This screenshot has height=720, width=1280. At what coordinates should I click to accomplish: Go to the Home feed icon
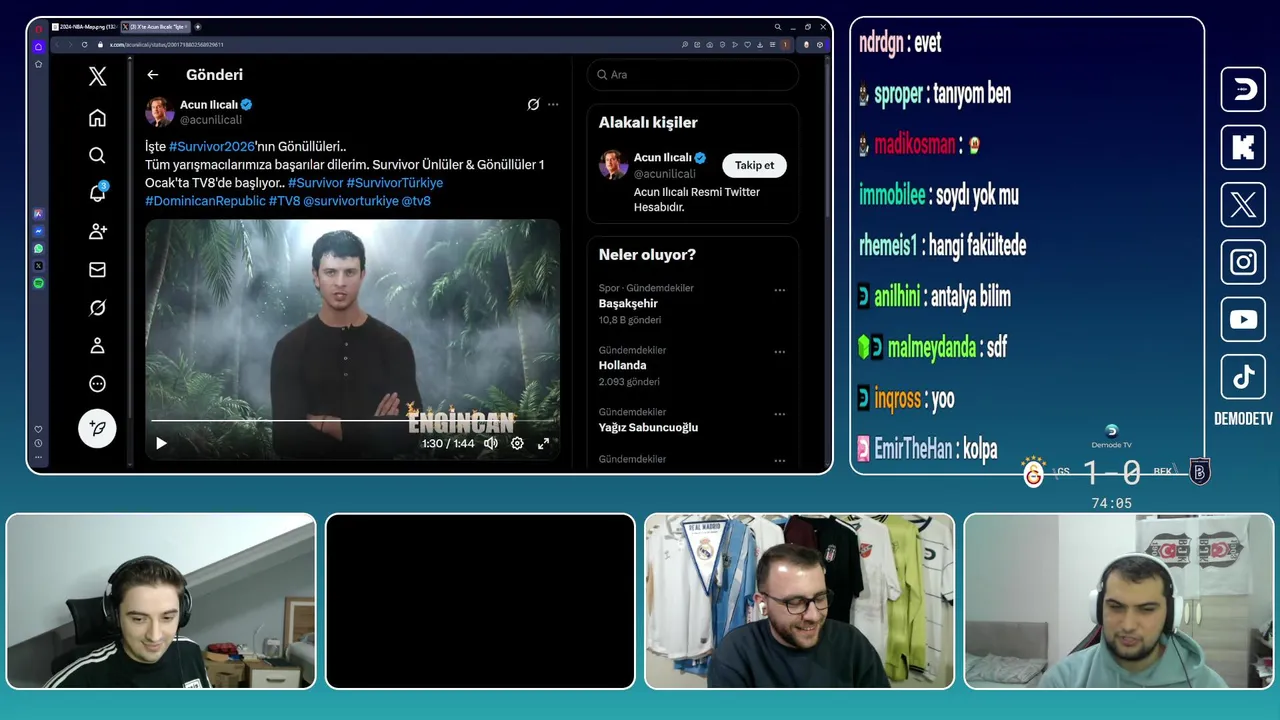pyautogui.click(x=97, y=118)
